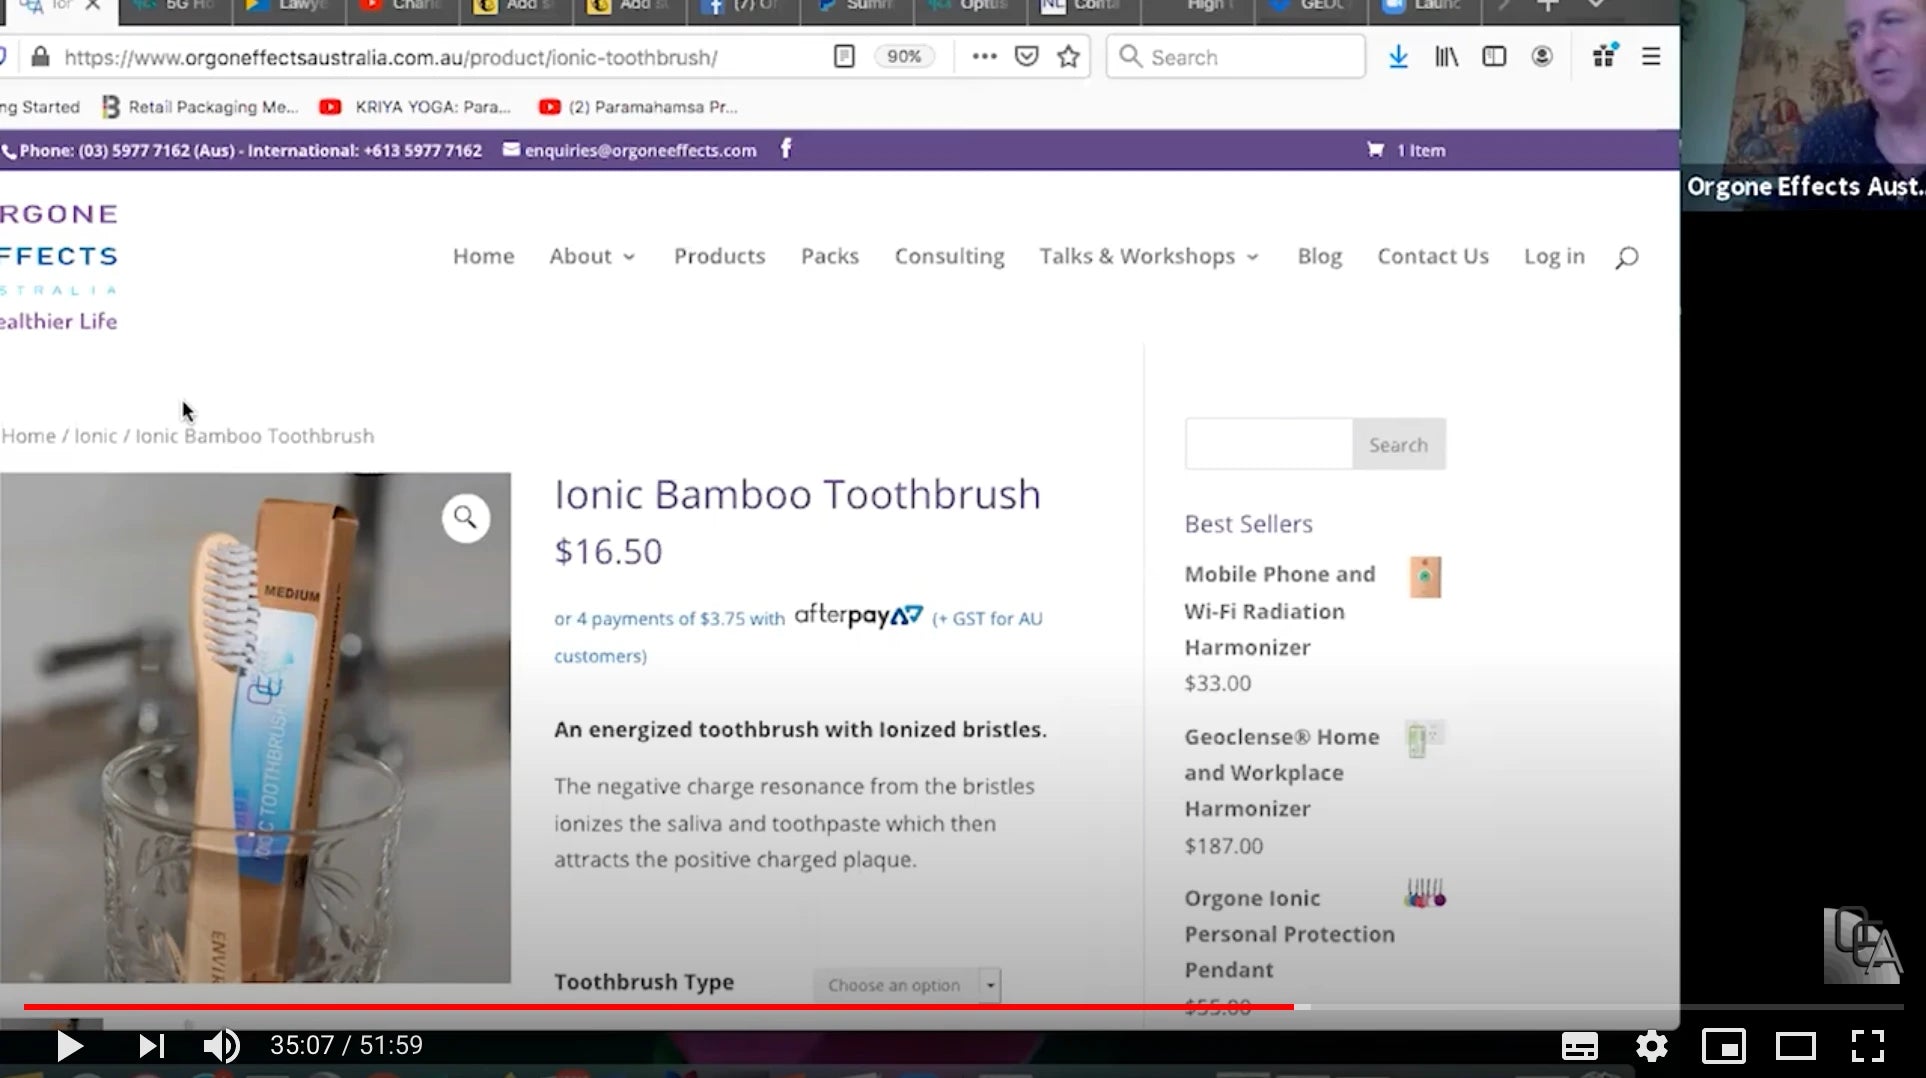
Task: Toggle theater mode
Action: click(1795, 1046)
